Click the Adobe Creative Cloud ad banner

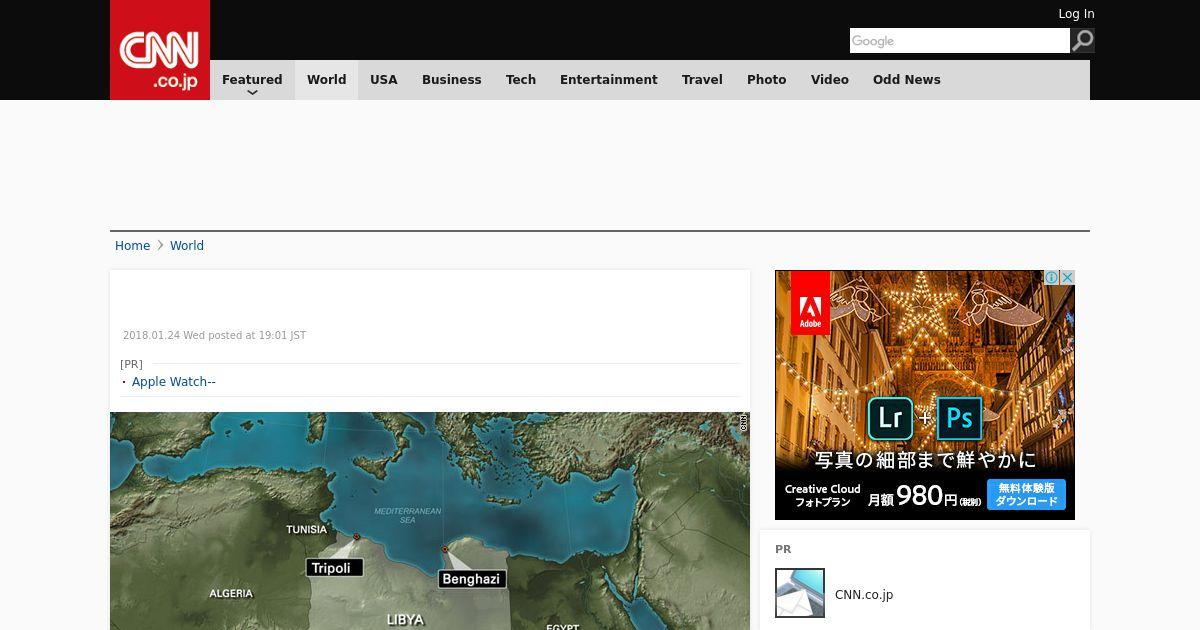(x=925, y=395)
